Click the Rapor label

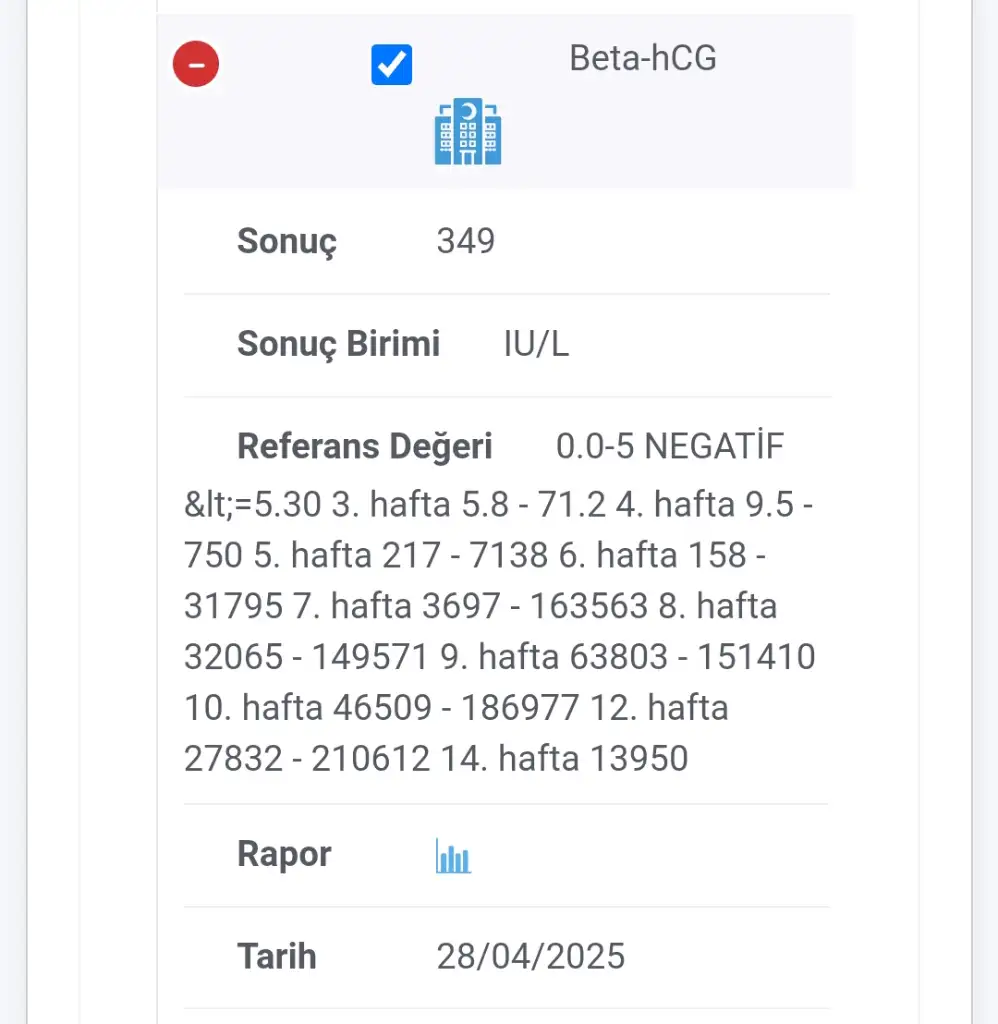pyautogui.click(x=284, y=855)
